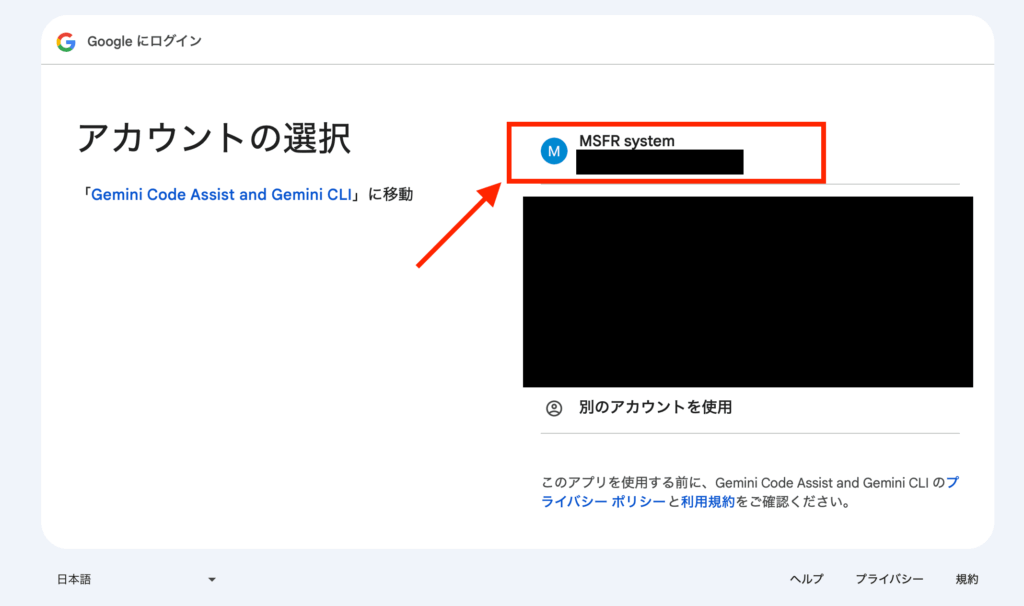Screen dimensions: 1024x606
Task: Open Gemini Code Assist and Gemini CLI link
Action: (221, 195)
